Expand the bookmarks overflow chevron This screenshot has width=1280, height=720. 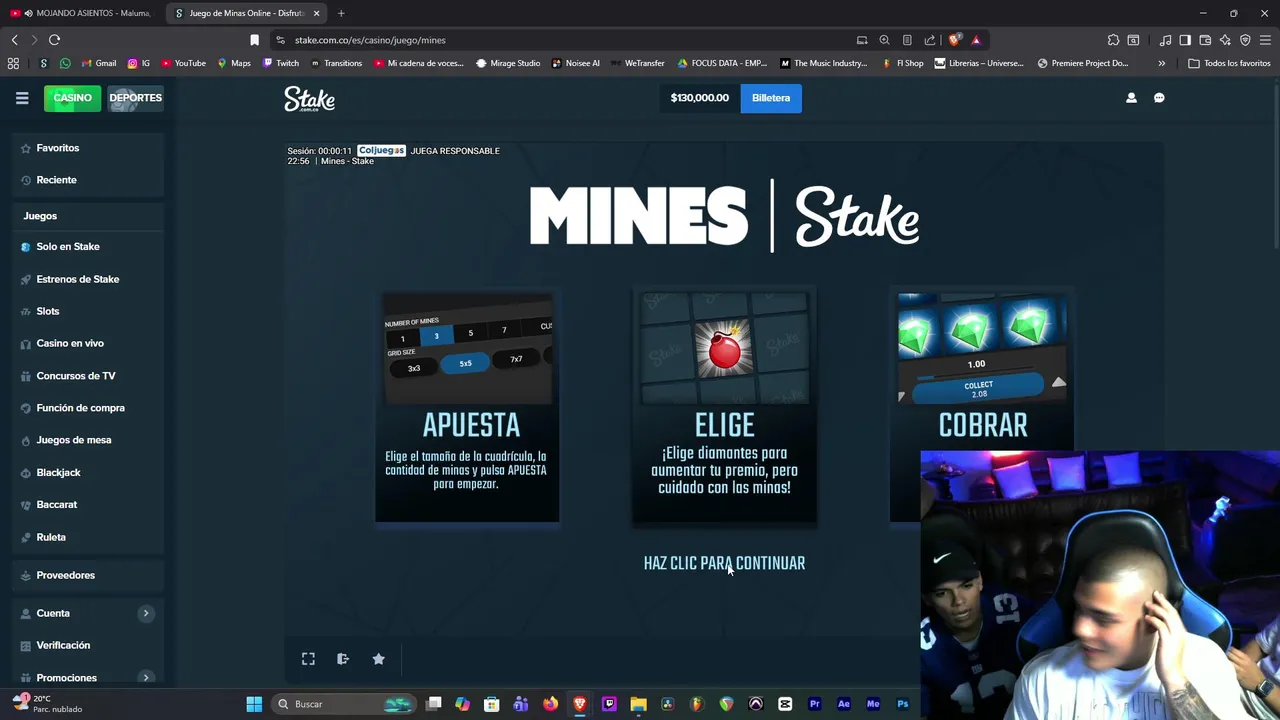1161,63
